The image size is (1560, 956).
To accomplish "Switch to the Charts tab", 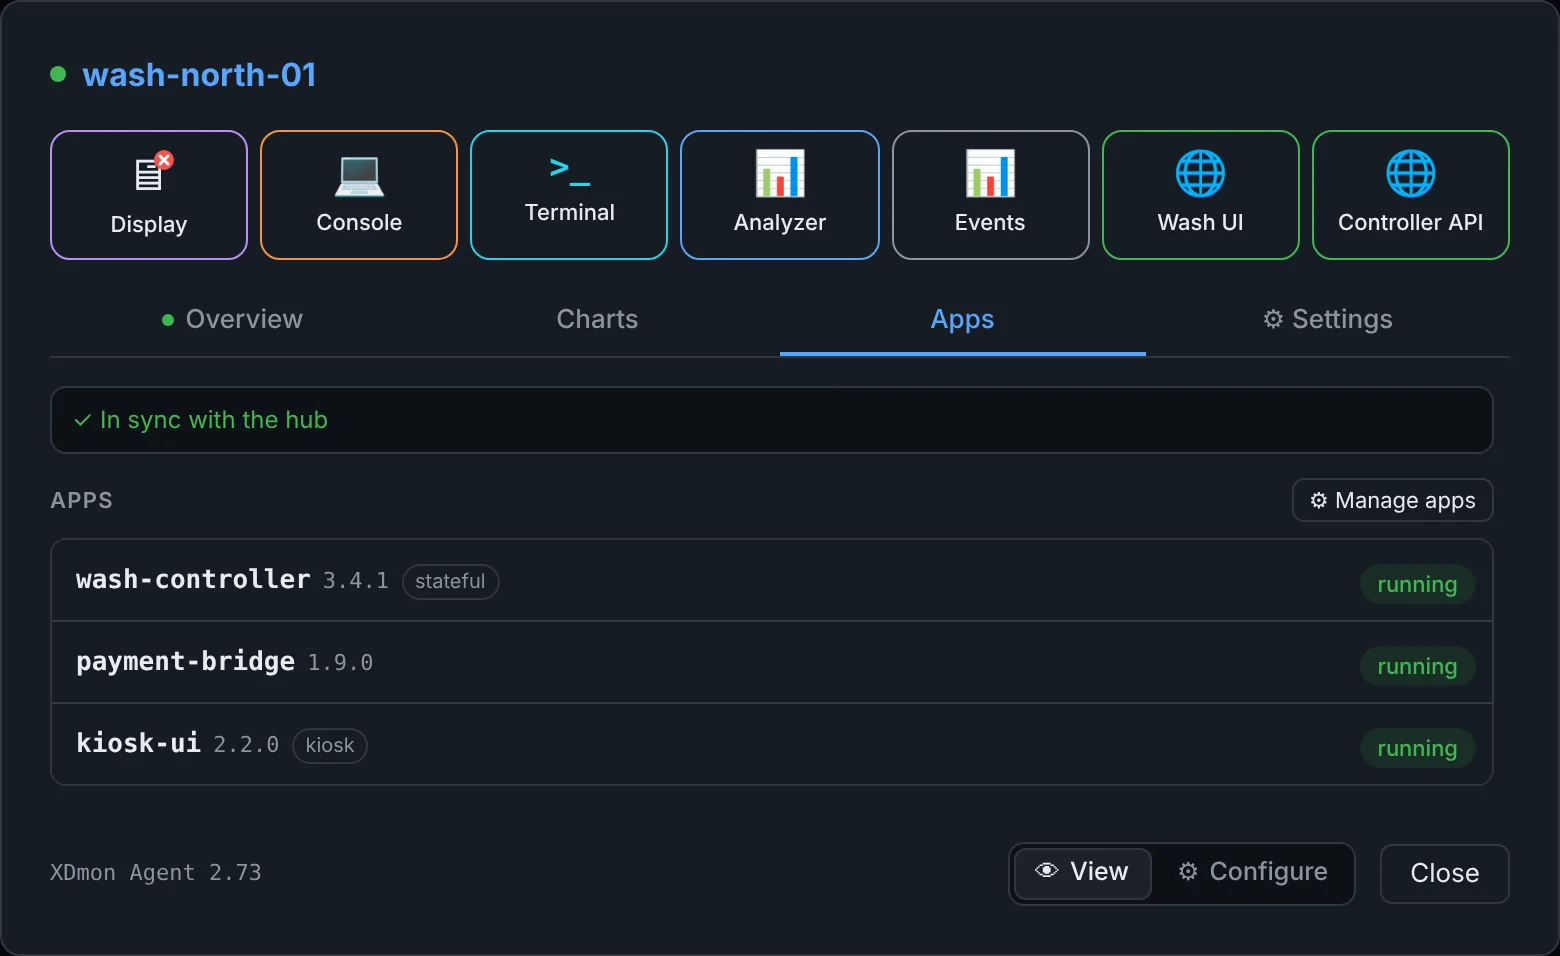I will (x=597, y=319).
